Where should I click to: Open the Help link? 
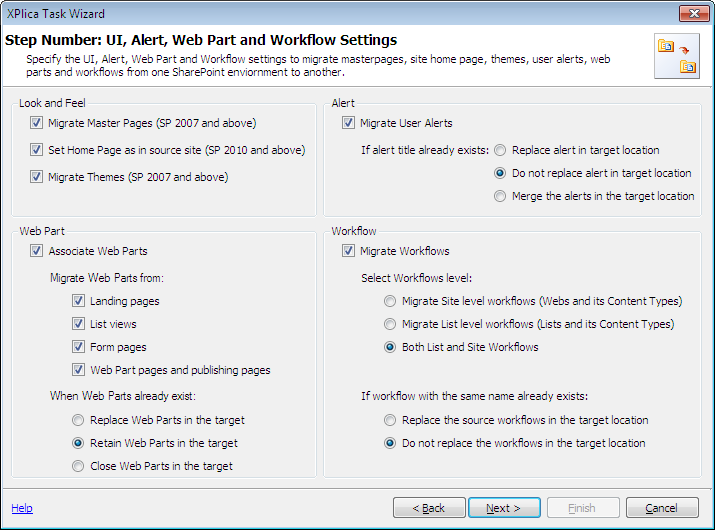(22, 508)
